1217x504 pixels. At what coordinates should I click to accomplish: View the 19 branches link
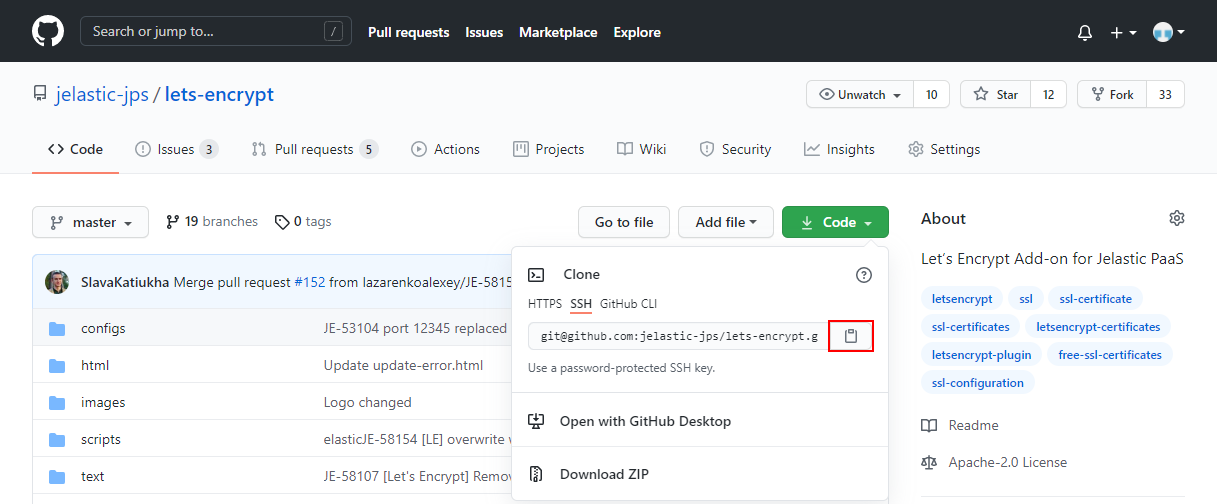tap(212, 222)
